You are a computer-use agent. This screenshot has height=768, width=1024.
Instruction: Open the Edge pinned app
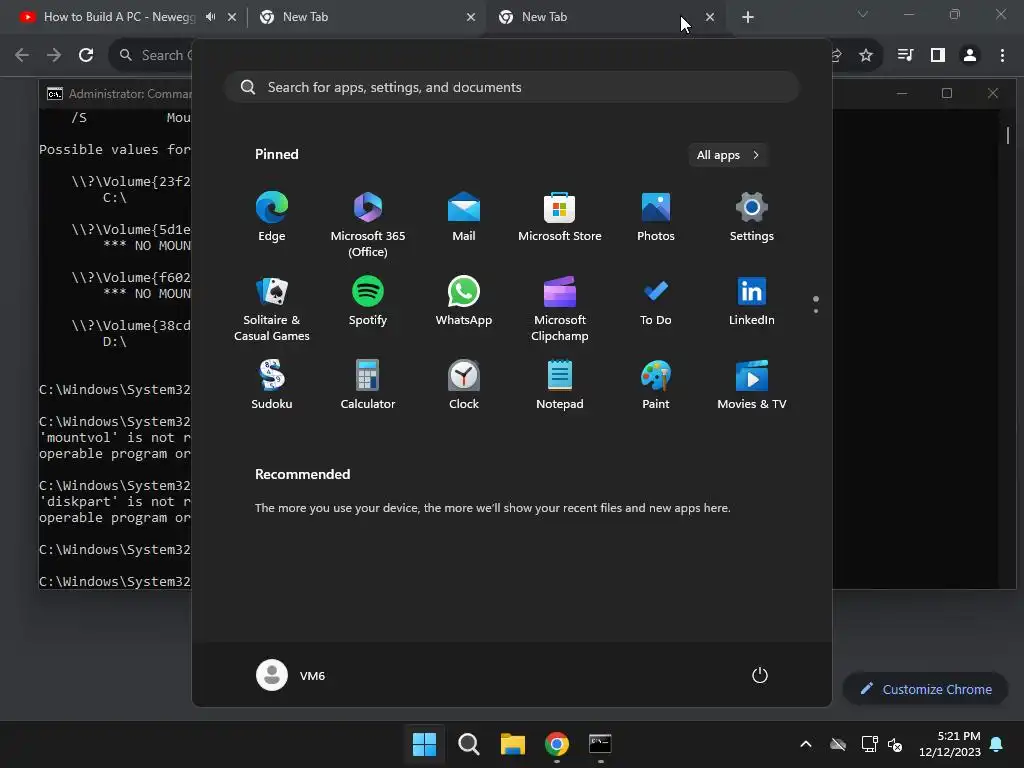click(x=272, y=217)
